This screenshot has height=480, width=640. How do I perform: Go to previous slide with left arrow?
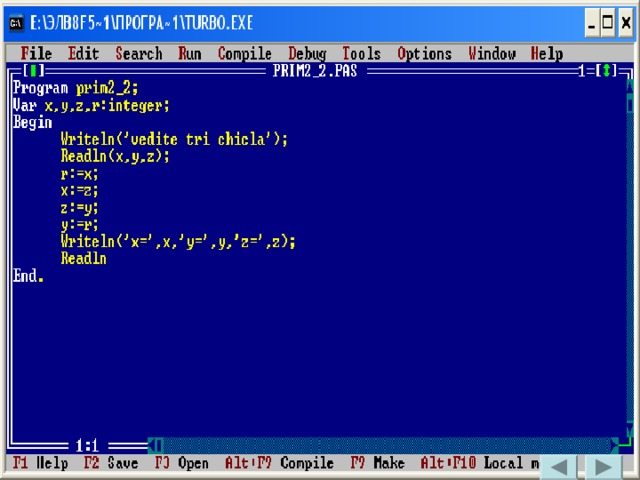click(560, 466)
